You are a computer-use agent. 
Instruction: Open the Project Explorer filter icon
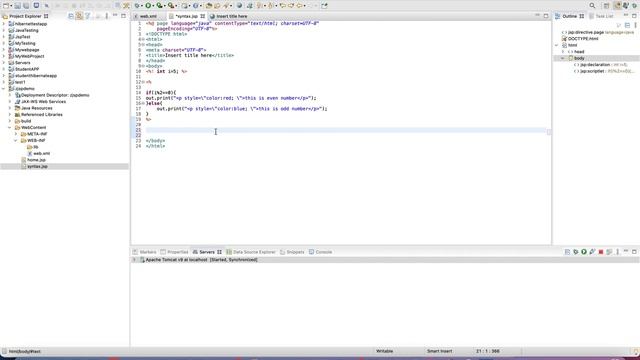[88, 16]
